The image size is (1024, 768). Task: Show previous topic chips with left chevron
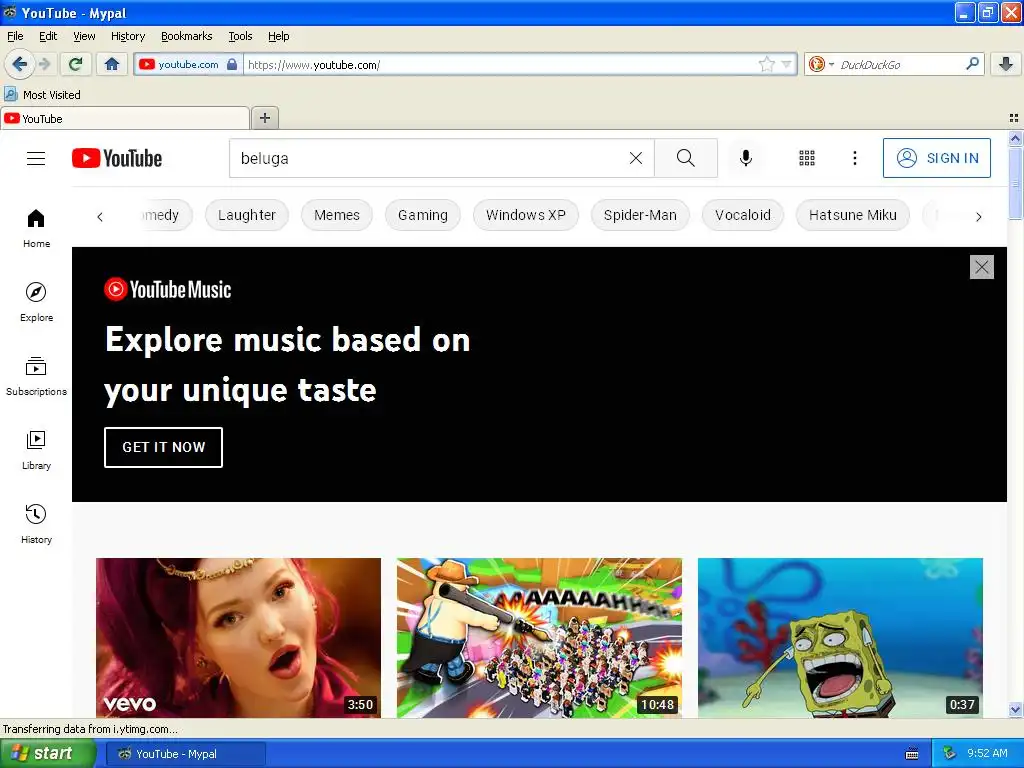coord(100,217)
